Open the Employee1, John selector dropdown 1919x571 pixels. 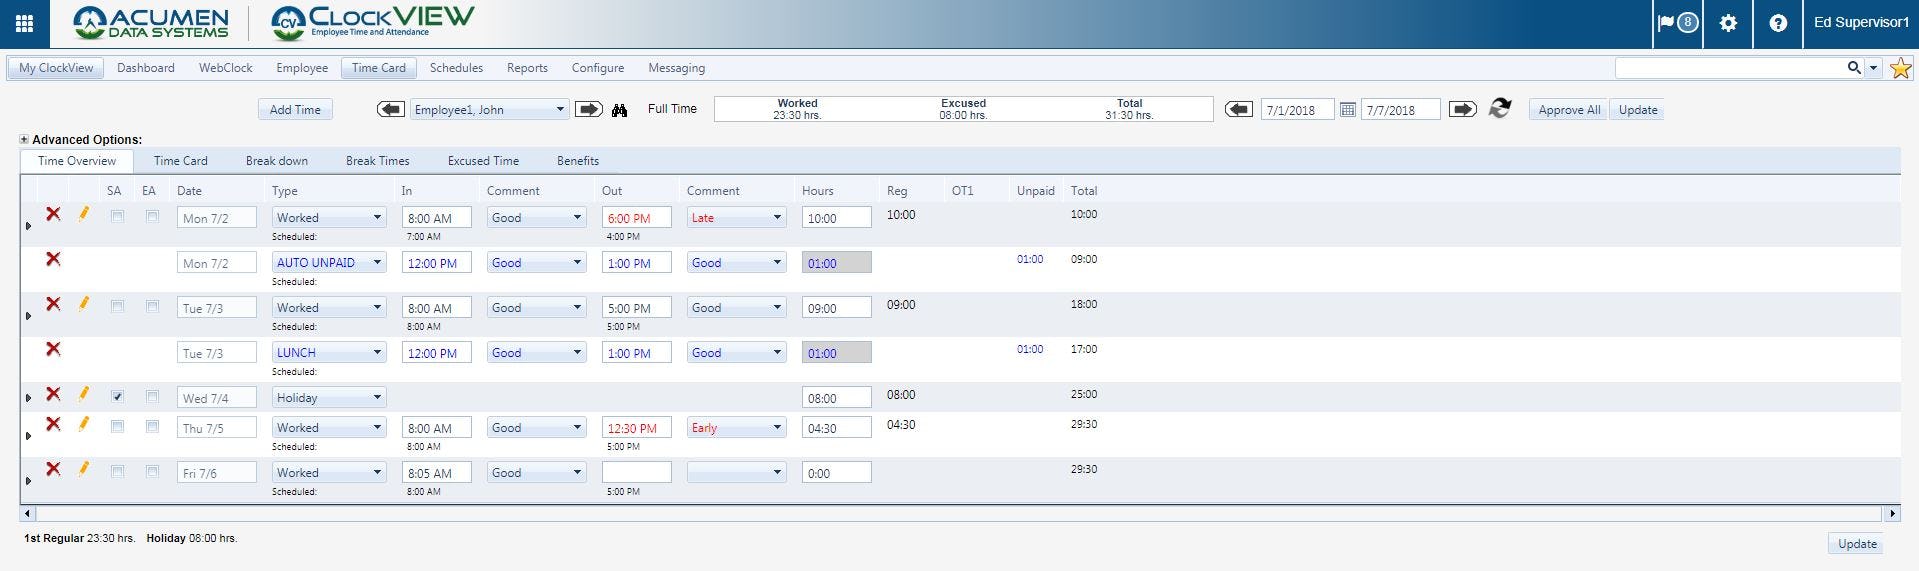click(x=490, y=110)
